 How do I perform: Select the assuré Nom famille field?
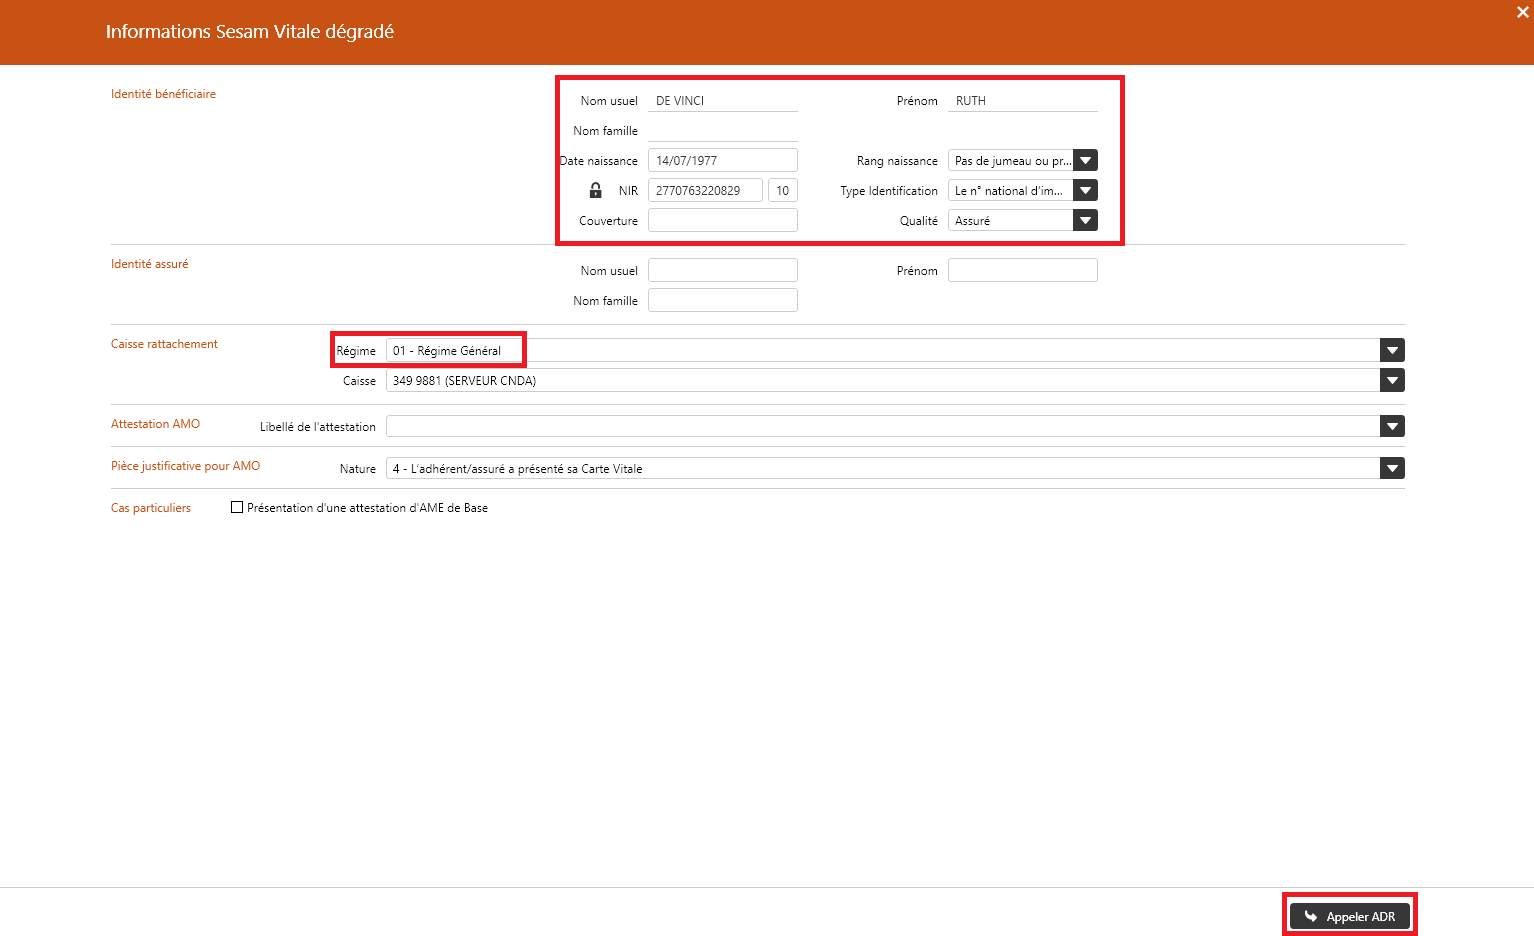(722, 300)
